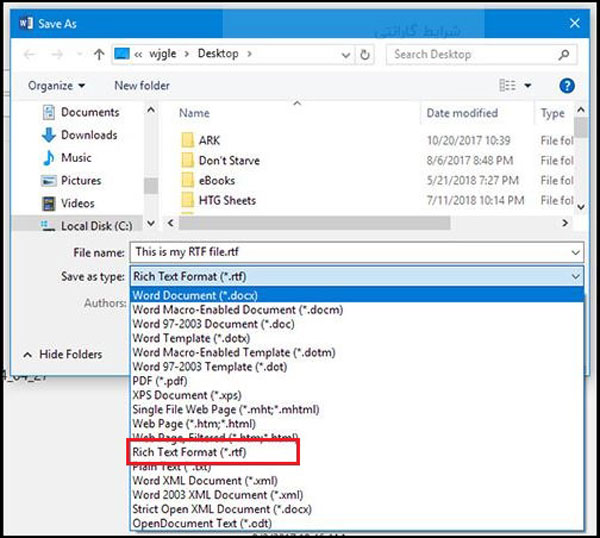Viewport: 600px width, 538px height.
Task: Open Music in the navigation pane
Action: pos(67,158)
